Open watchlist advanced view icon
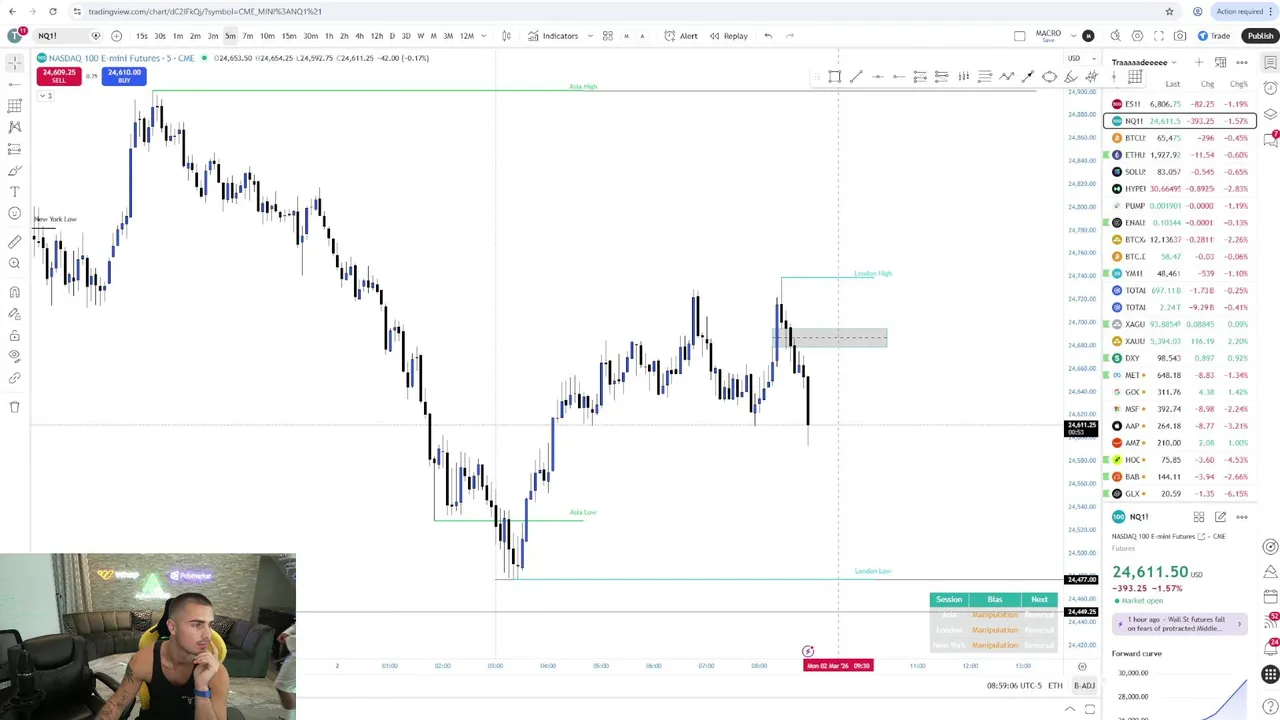This screenshot has width=1280, height=720. (x=1220, y=62)
